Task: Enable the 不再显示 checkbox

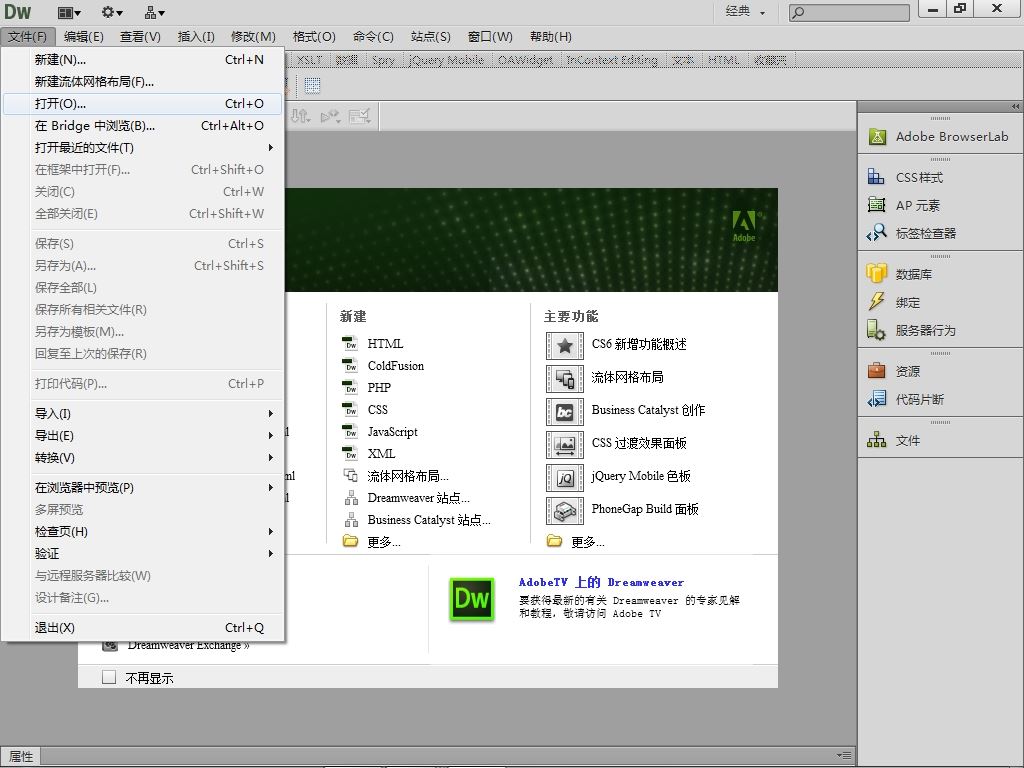Action: tap(109, 678)
